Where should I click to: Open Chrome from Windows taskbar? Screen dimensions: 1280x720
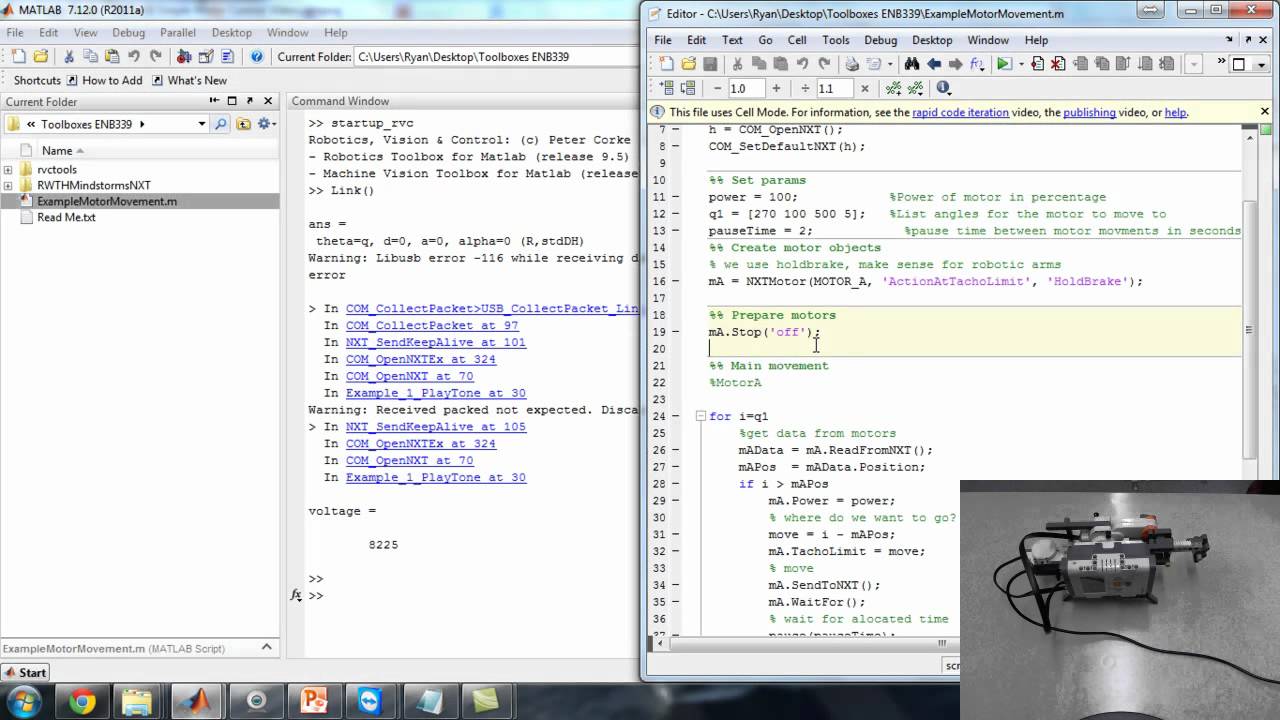[x=84, y=702]
